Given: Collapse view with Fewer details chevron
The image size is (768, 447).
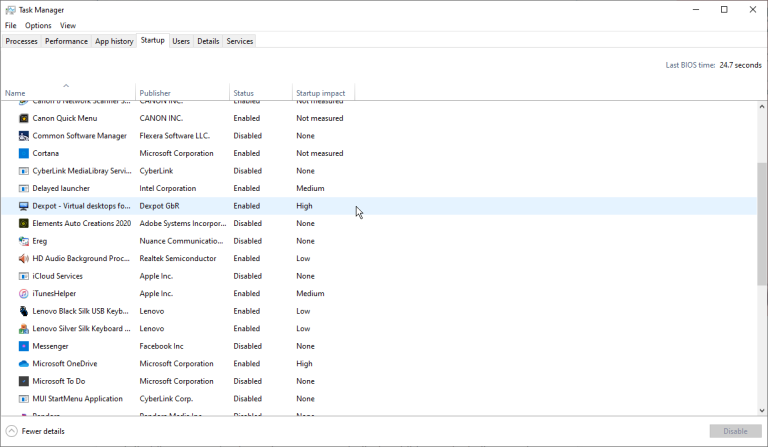Looking at the screenshot, I should [12, 431].
